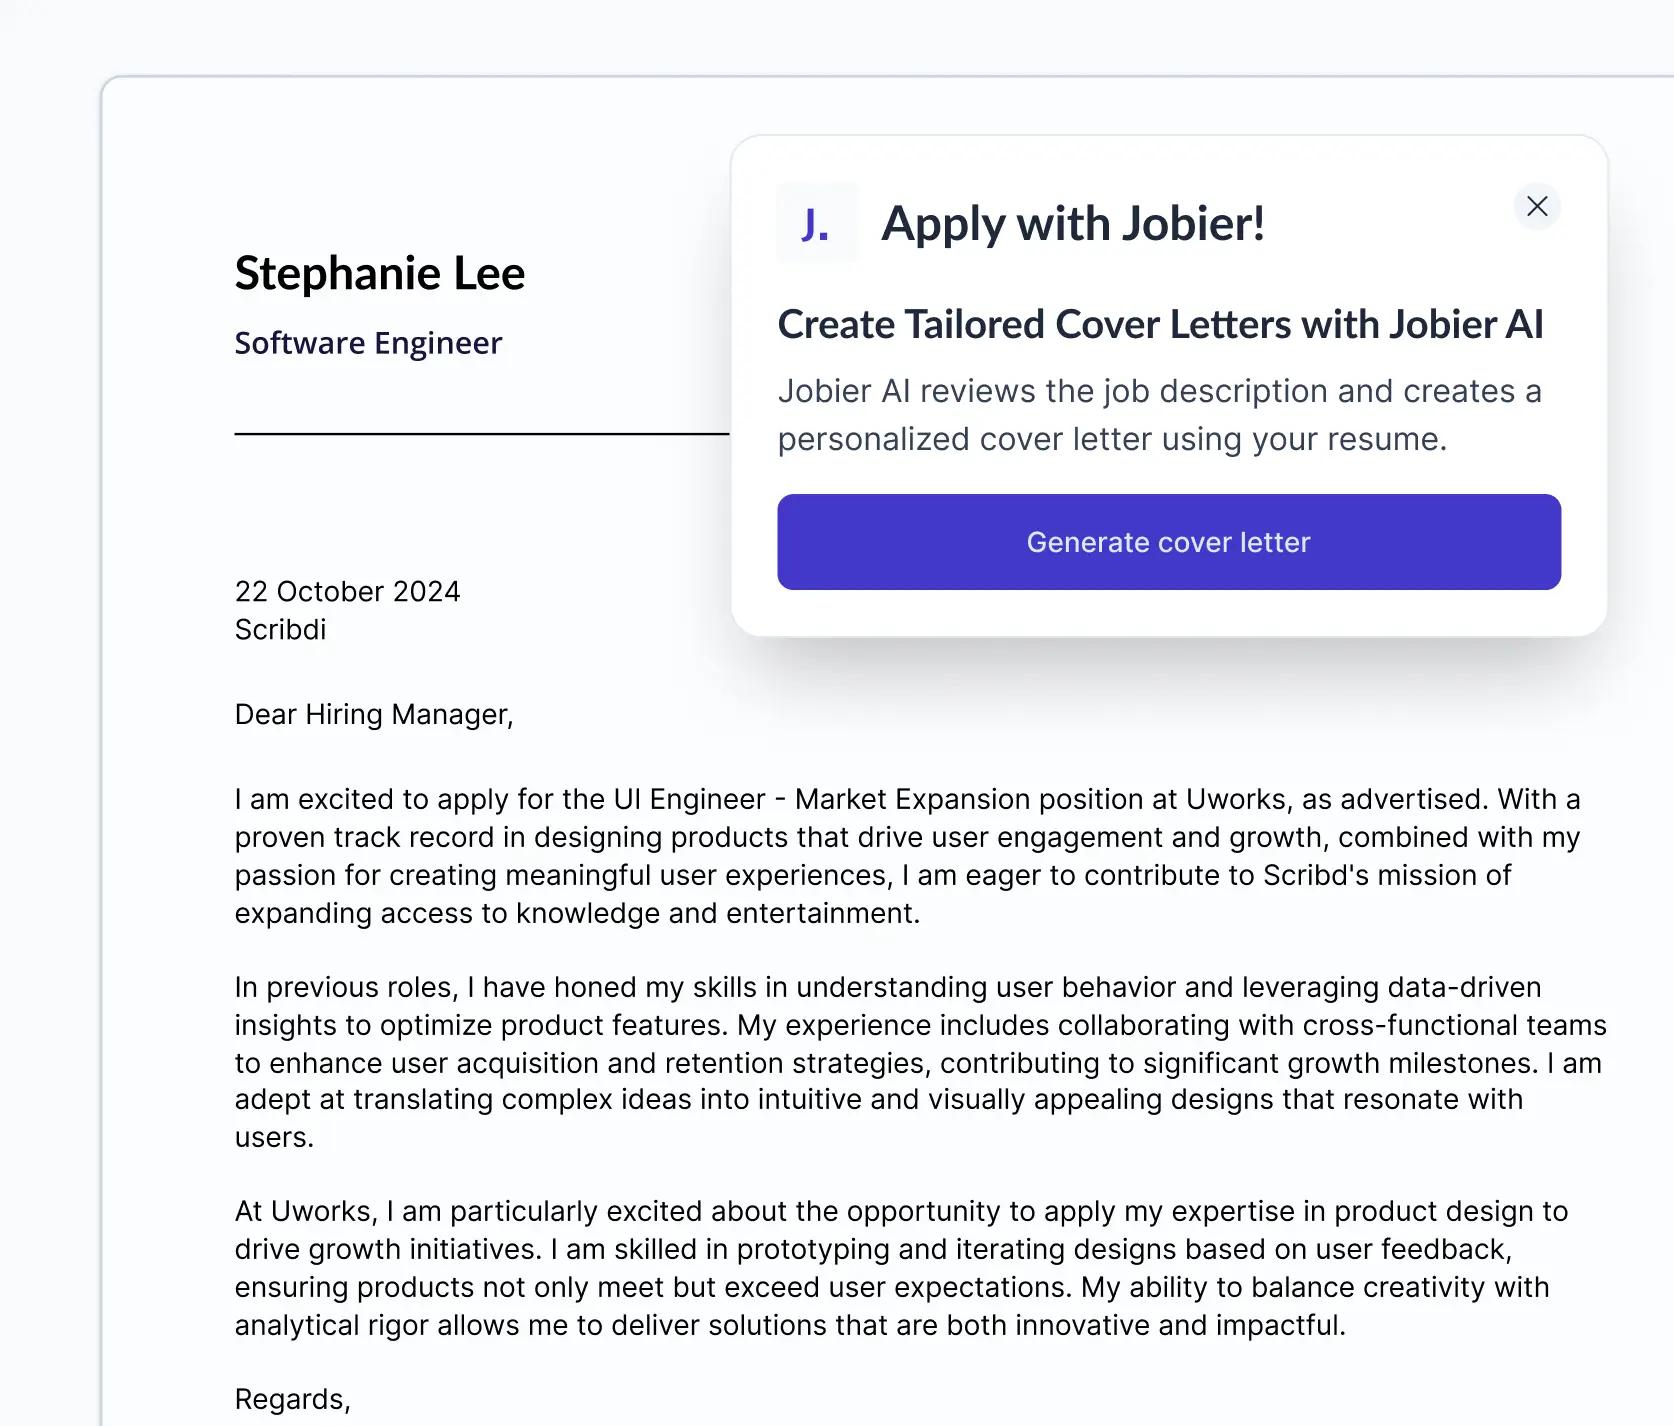Select the "Software Engineer" subtitle
This screenshot has width=1674, height=1426.
click(x=368, y=343)
